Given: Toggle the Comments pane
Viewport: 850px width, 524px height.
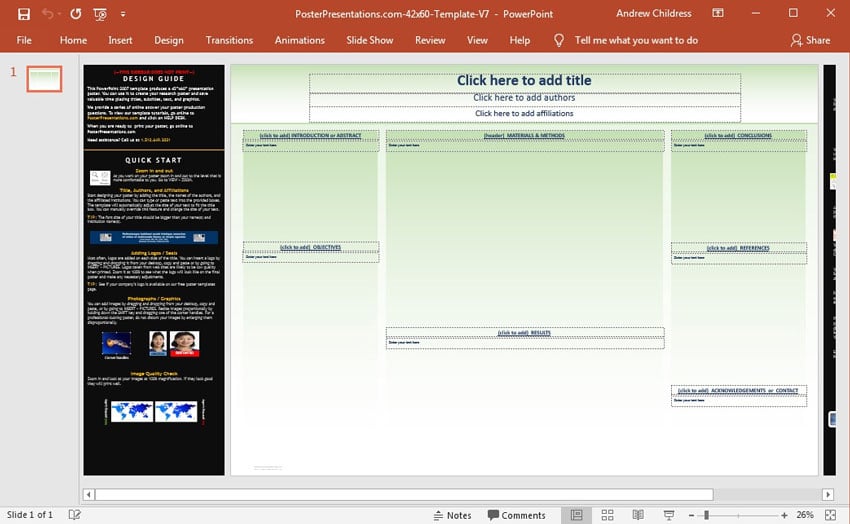Looking at the screenshot, I should coord(516,515).
